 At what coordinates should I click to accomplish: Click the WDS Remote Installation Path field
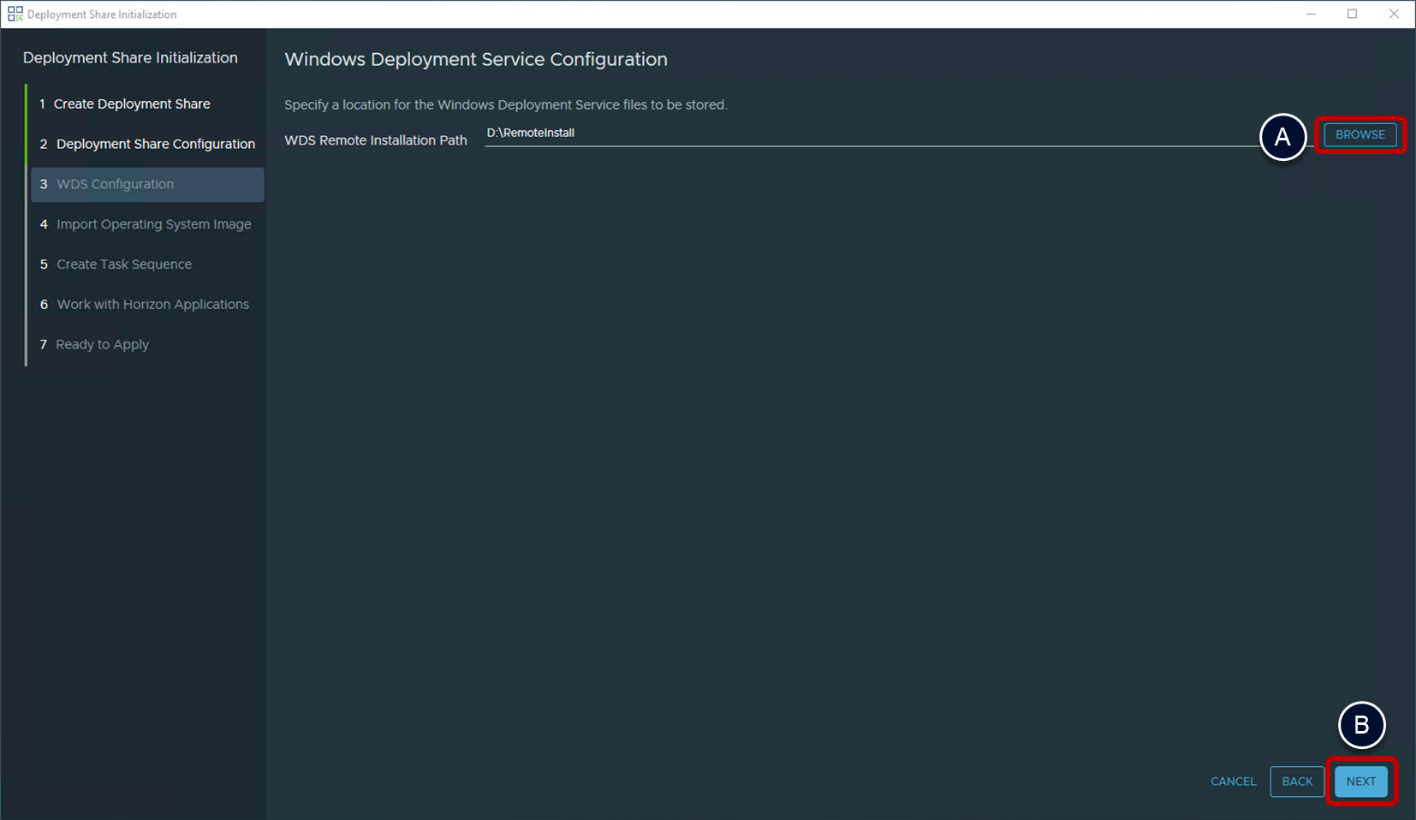[870, 133]
